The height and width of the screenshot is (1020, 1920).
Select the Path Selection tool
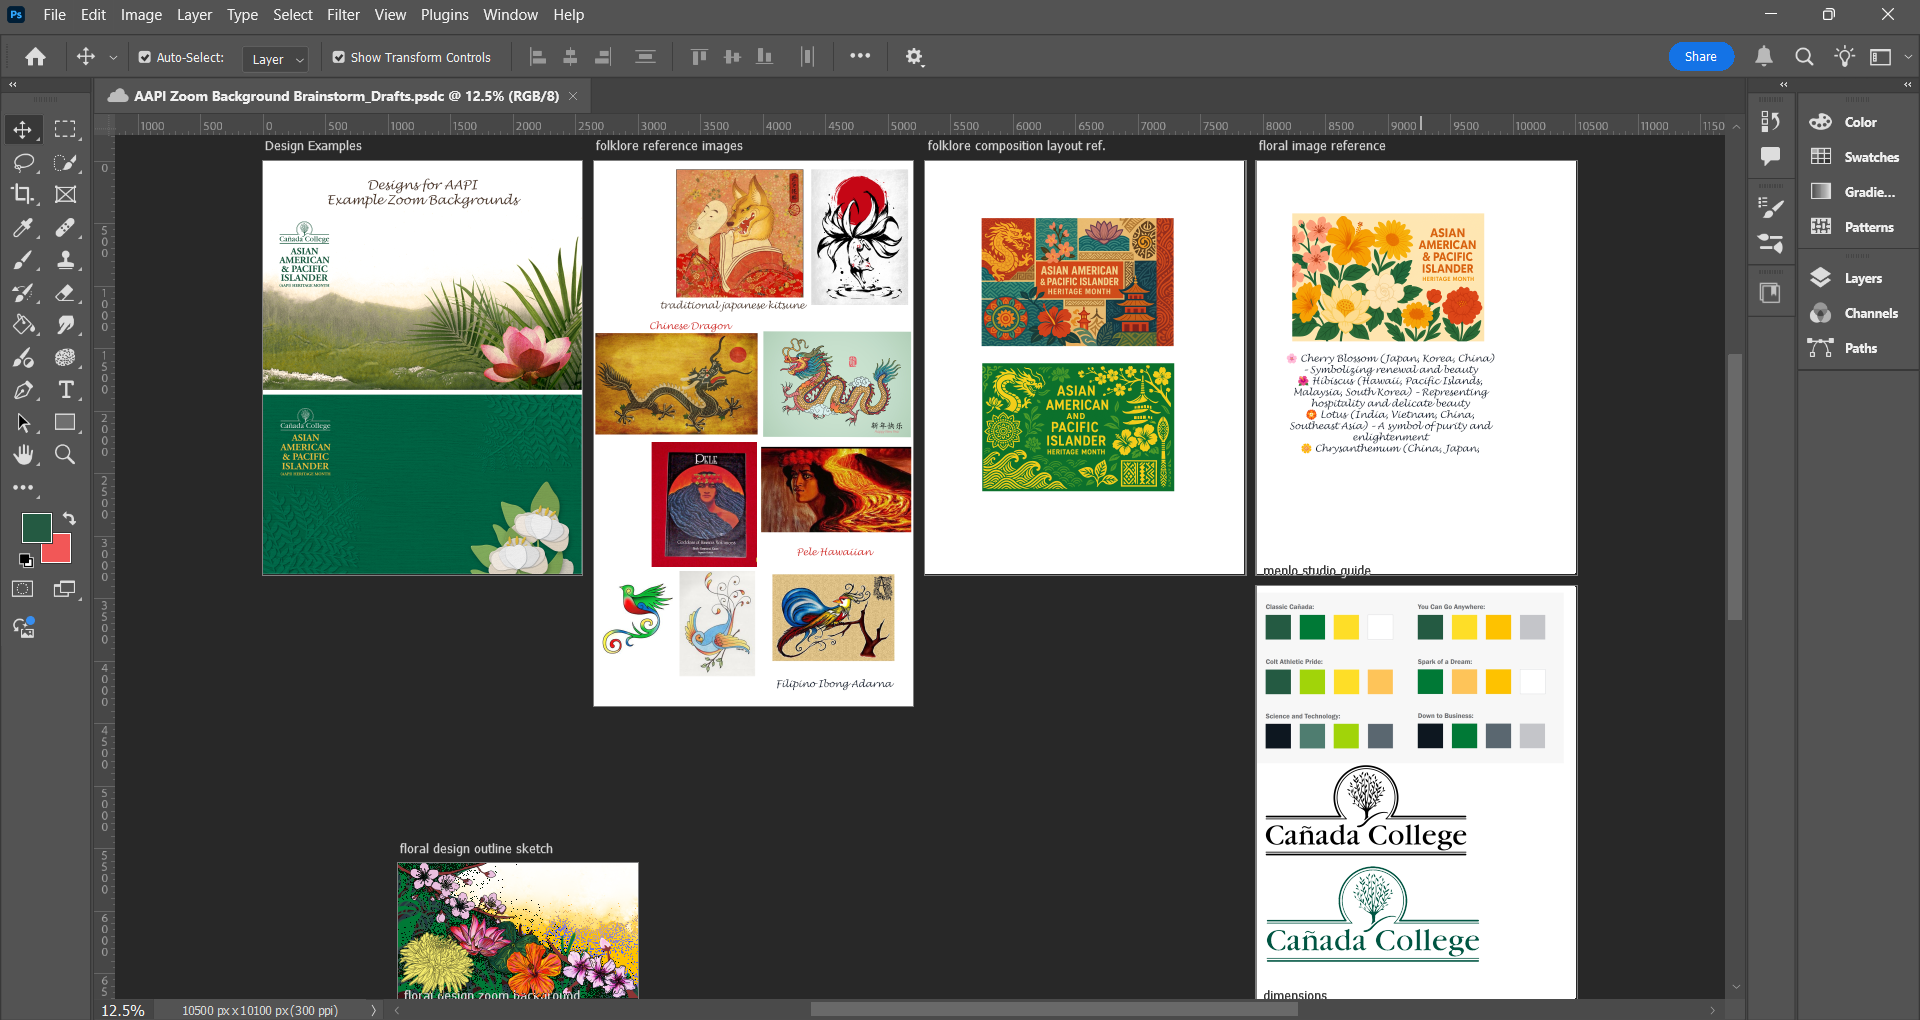pyautogui.click(x=22, y=423)
